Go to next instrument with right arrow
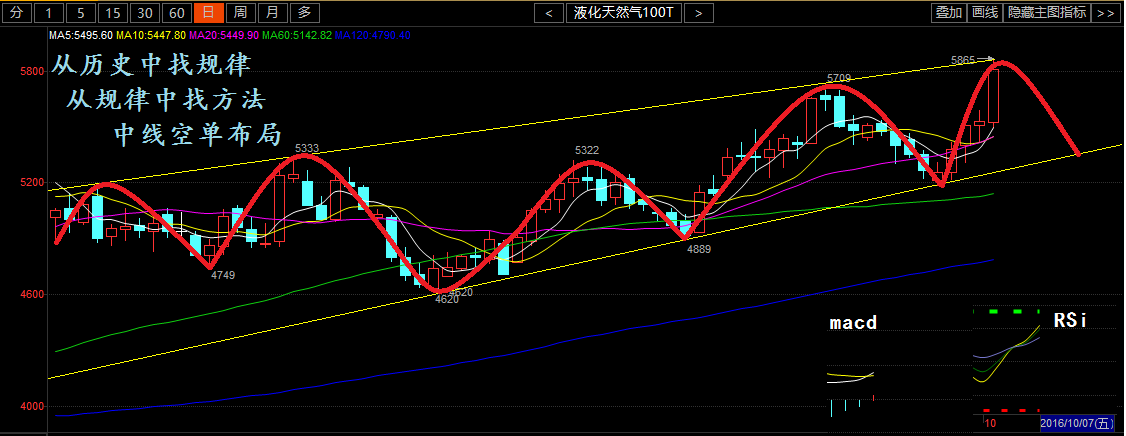 click(699, 13)
